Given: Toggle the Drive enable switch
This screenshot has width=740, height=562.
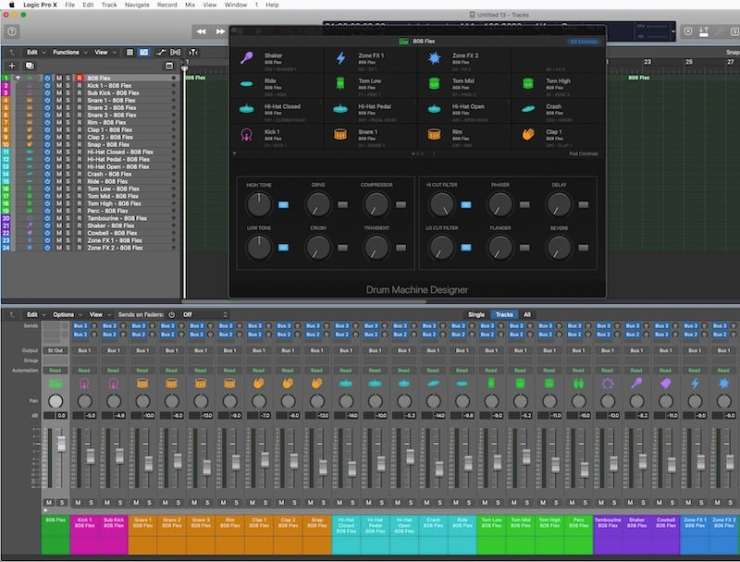Looking at the screenshot, I should [x=343, y=205].
